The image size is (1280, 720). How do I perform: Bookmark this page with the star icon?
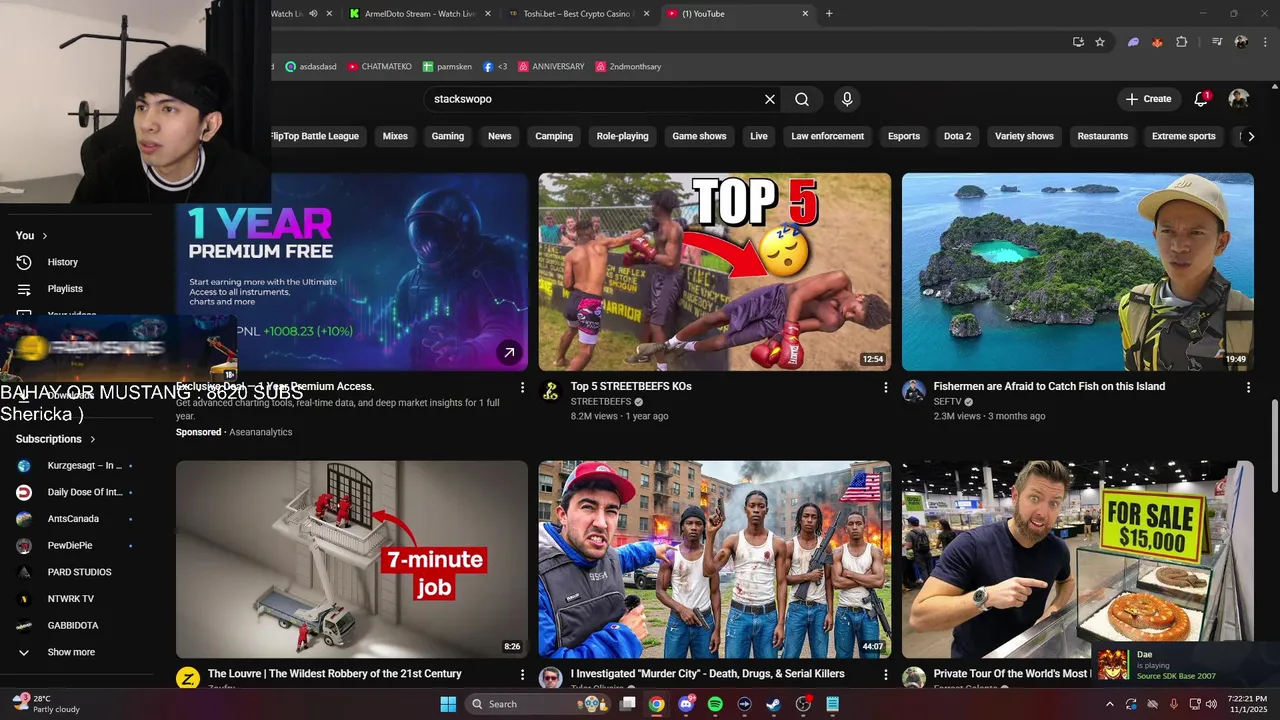pos(1100,42)
